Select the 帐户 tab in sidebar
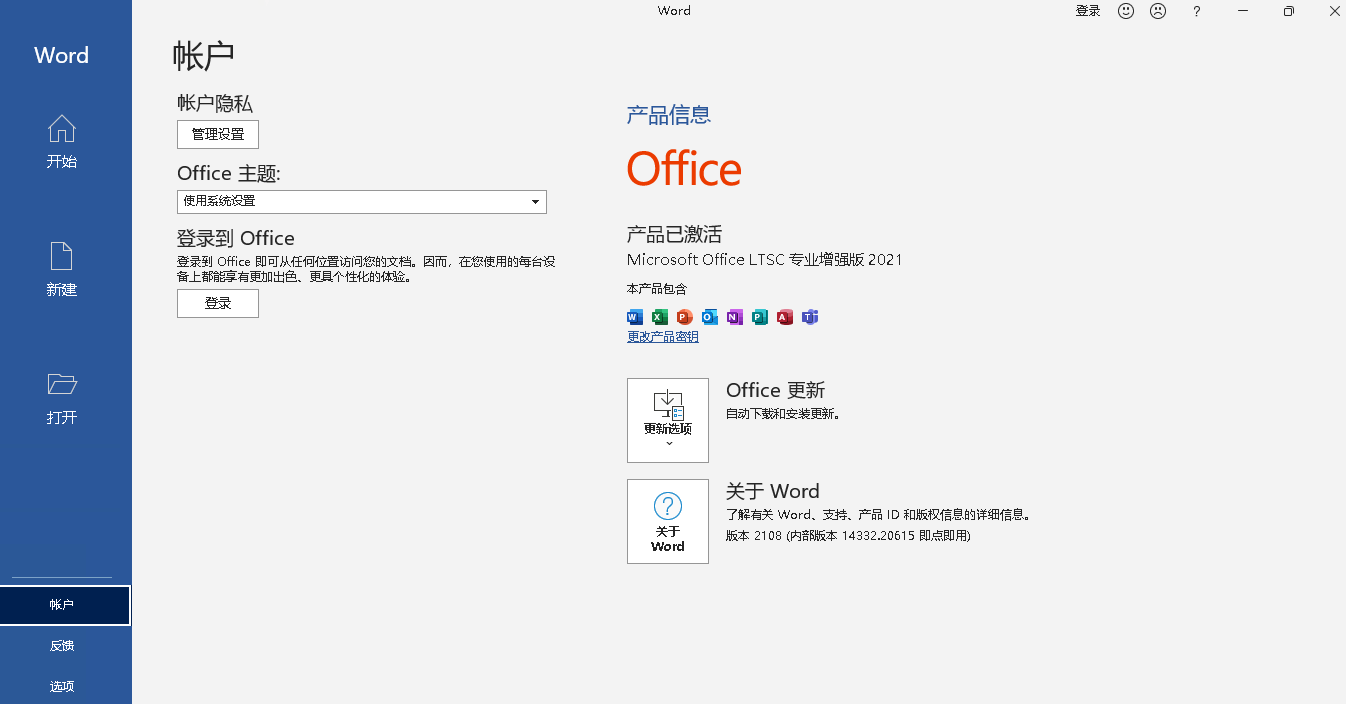Viewport: 1346px width, 704px height. [x=65, y=605]
